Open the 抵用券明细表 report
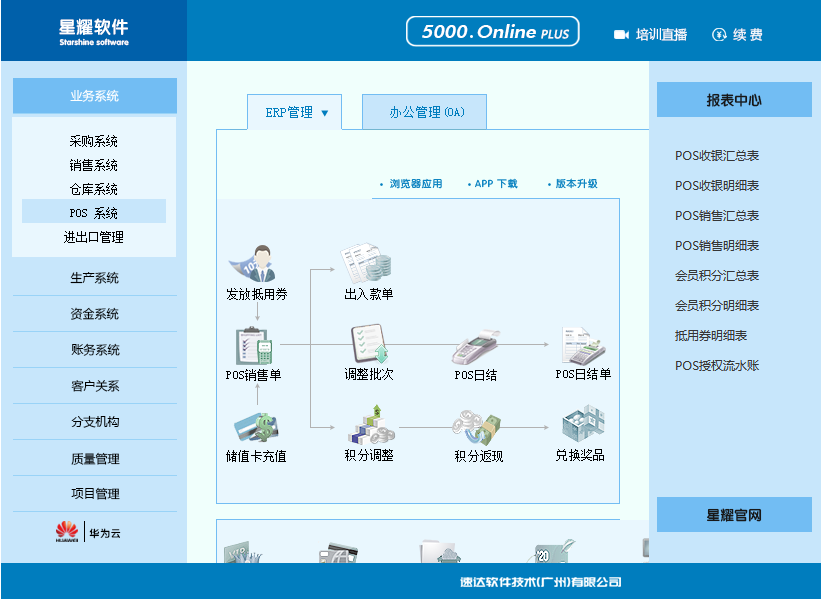Image resolution: width=822 pixels, height=601 pixels. [711, 336]
